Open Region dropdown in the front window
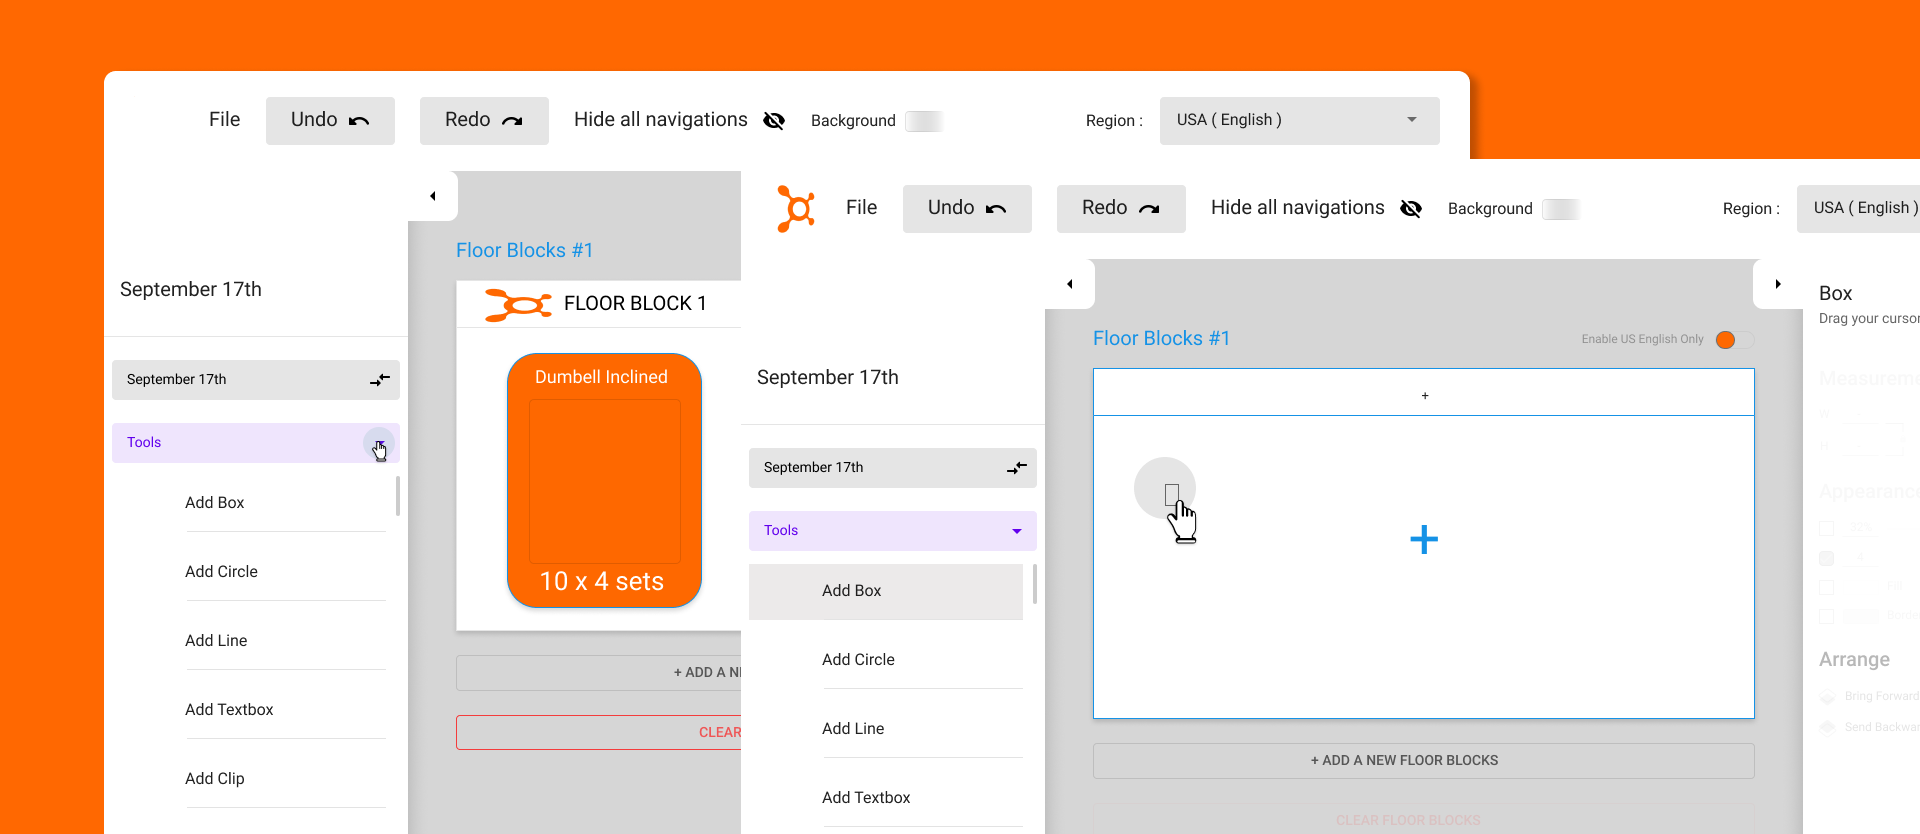Image resolution: width=1920 pixels, height=834 pixels. 1858,208
